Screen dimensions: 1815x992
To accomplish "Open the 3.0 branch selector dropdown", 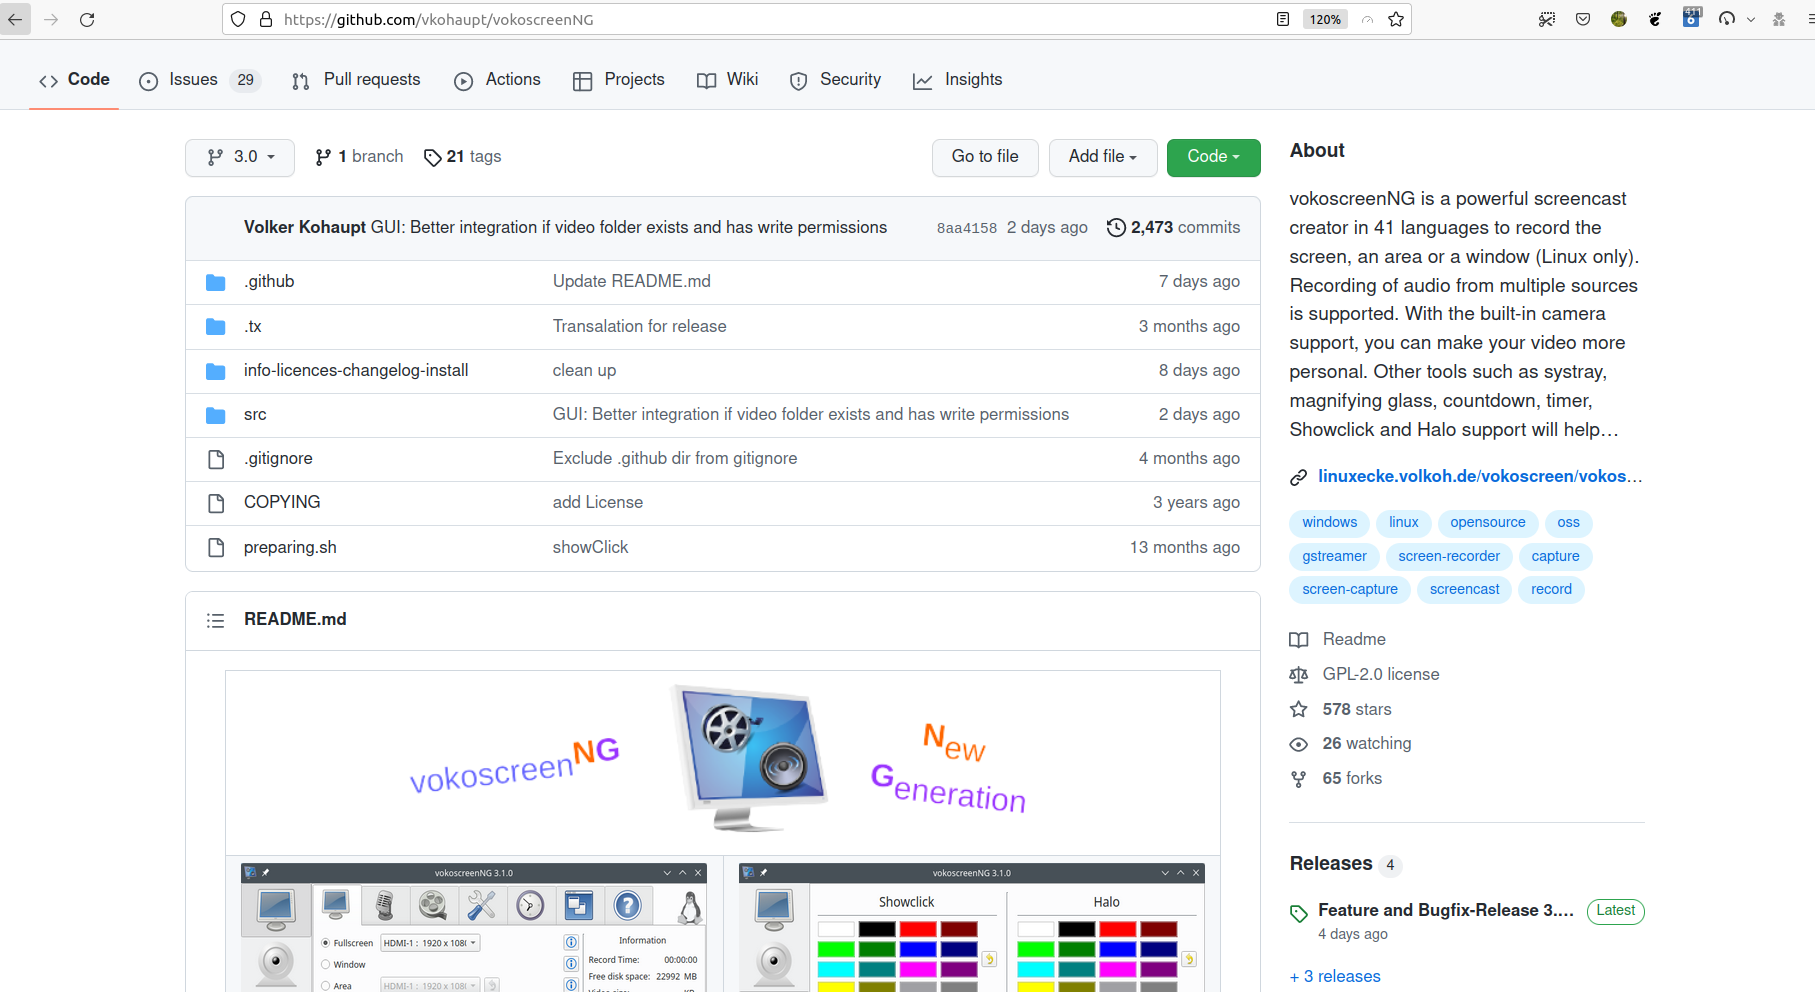I will [240, 157].
